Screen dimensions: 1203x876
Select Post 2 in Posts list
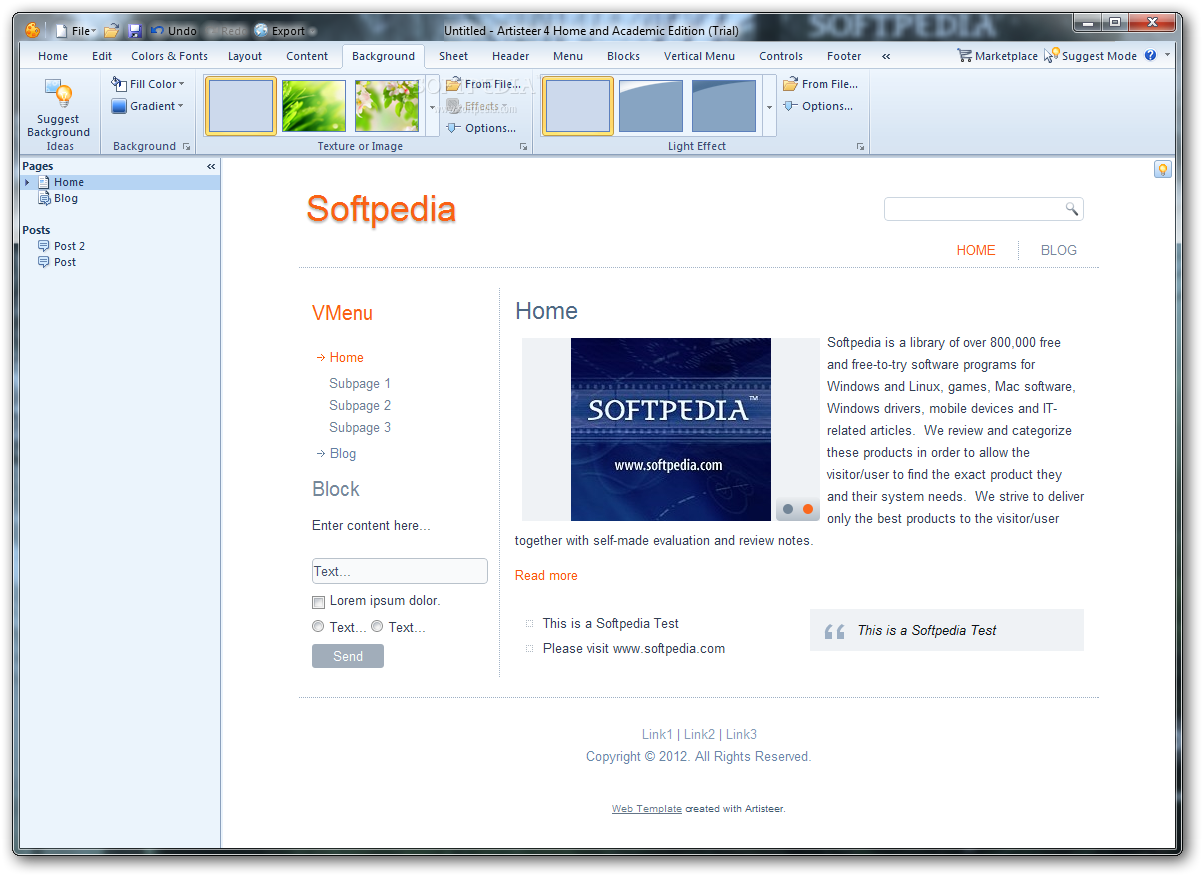pos(69,246)
